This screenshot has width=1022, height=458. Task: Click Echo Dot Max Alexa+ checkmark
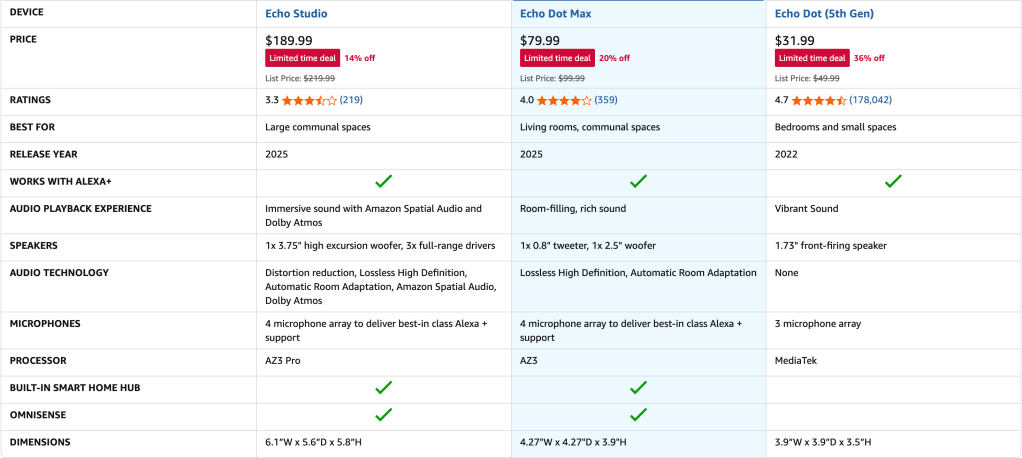click(638, 182)
